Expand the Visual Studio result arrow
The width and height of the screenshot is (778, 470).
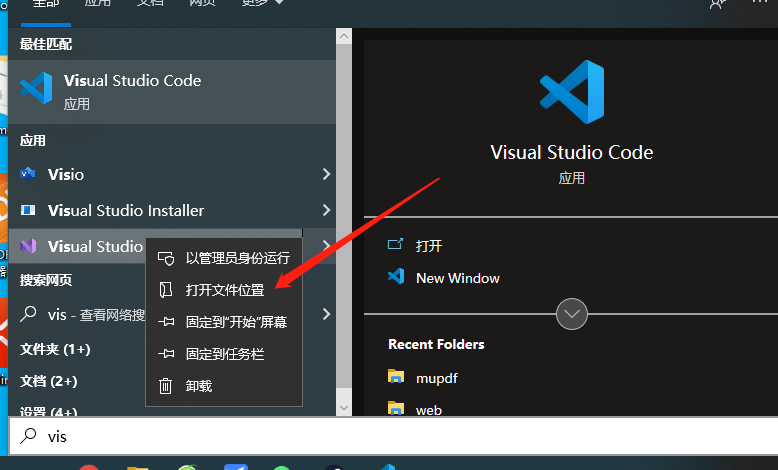[326, 246]
